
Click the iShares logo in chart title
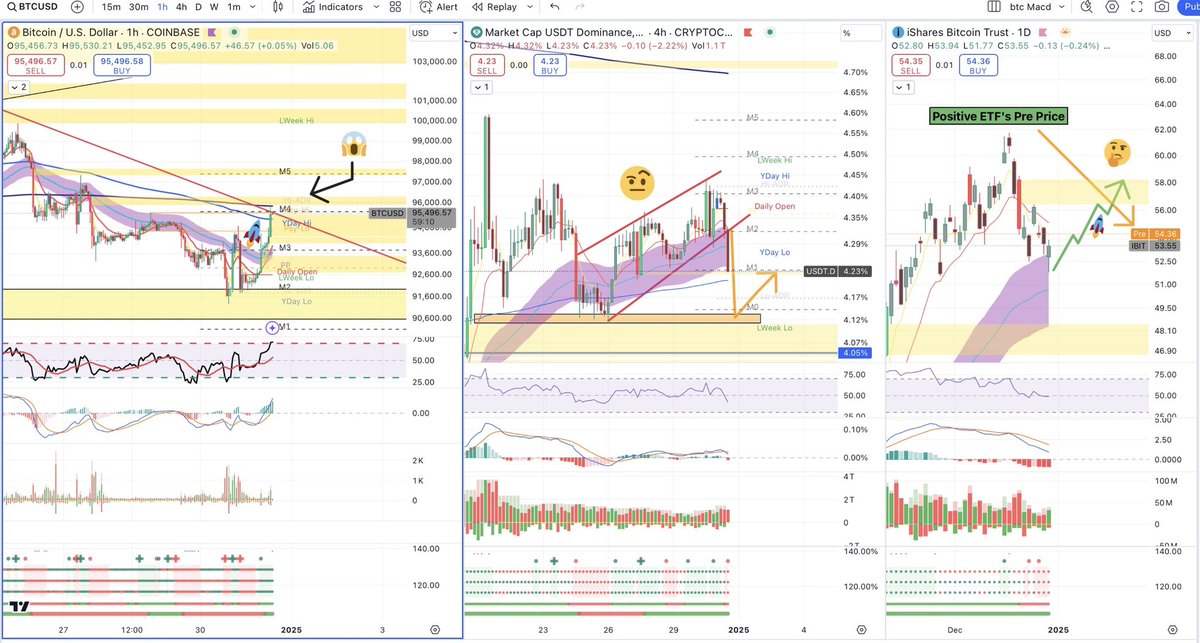899,32
